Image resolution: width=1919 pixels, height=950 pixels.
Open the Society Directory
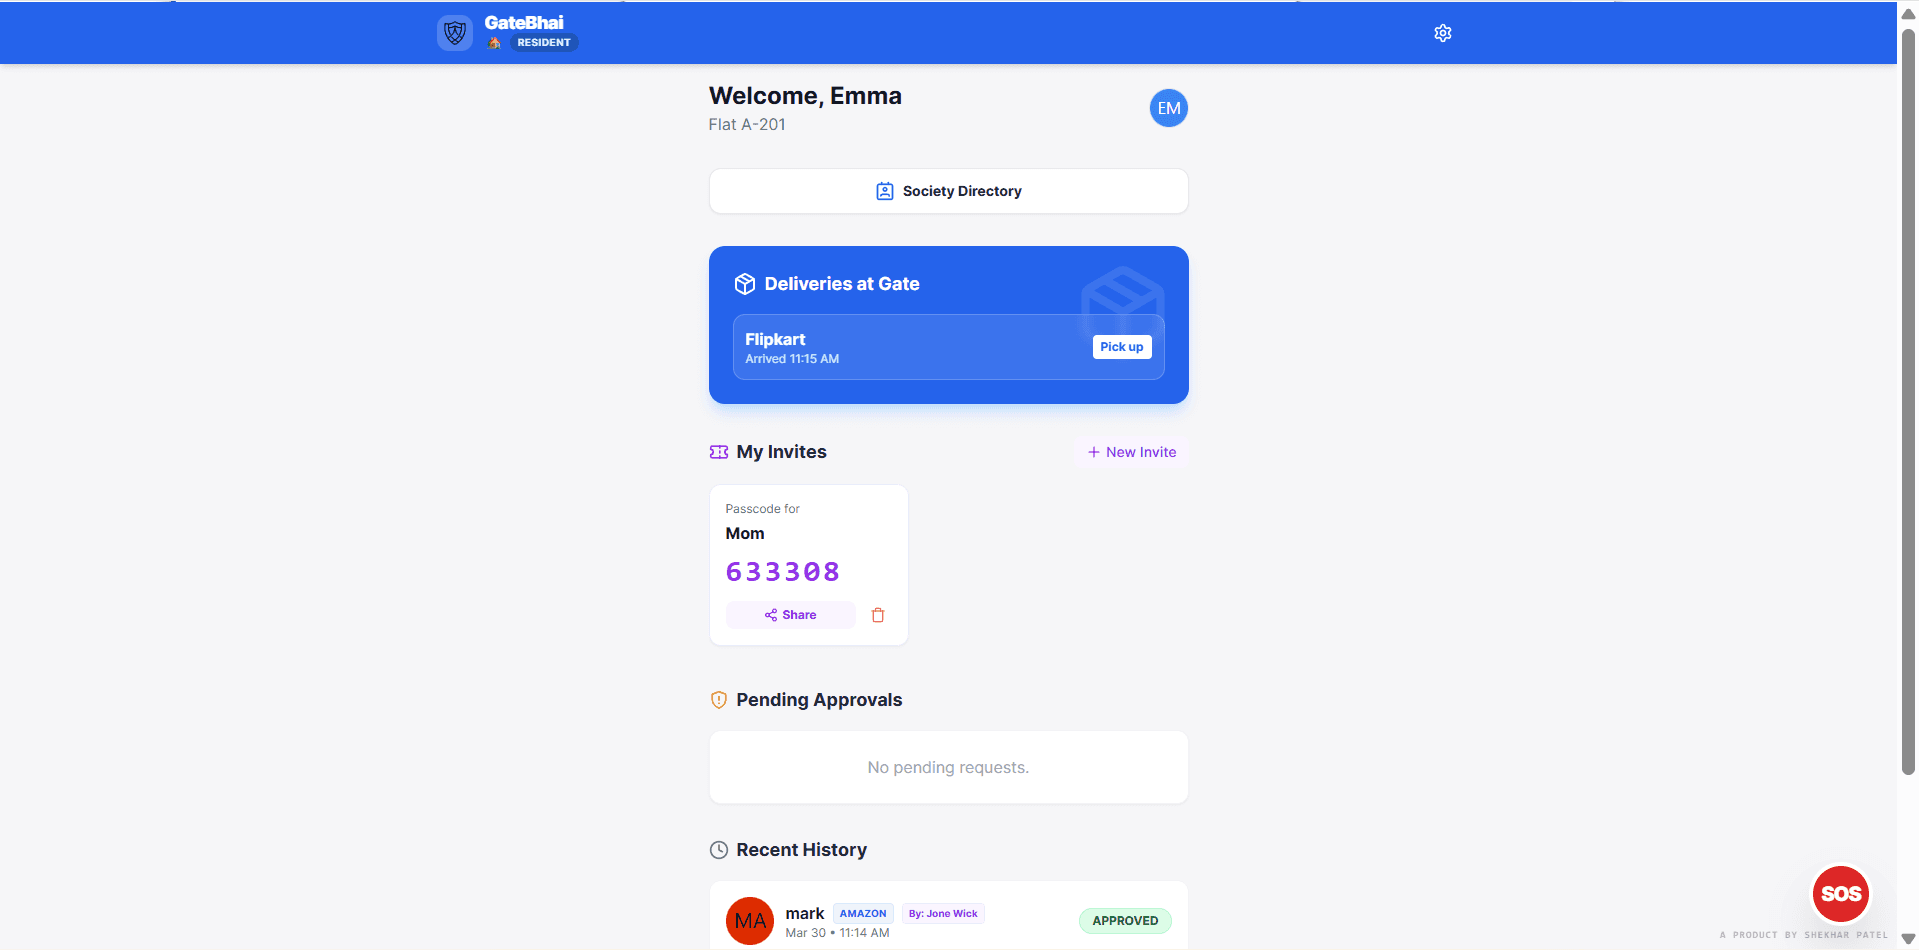(948, 191)
